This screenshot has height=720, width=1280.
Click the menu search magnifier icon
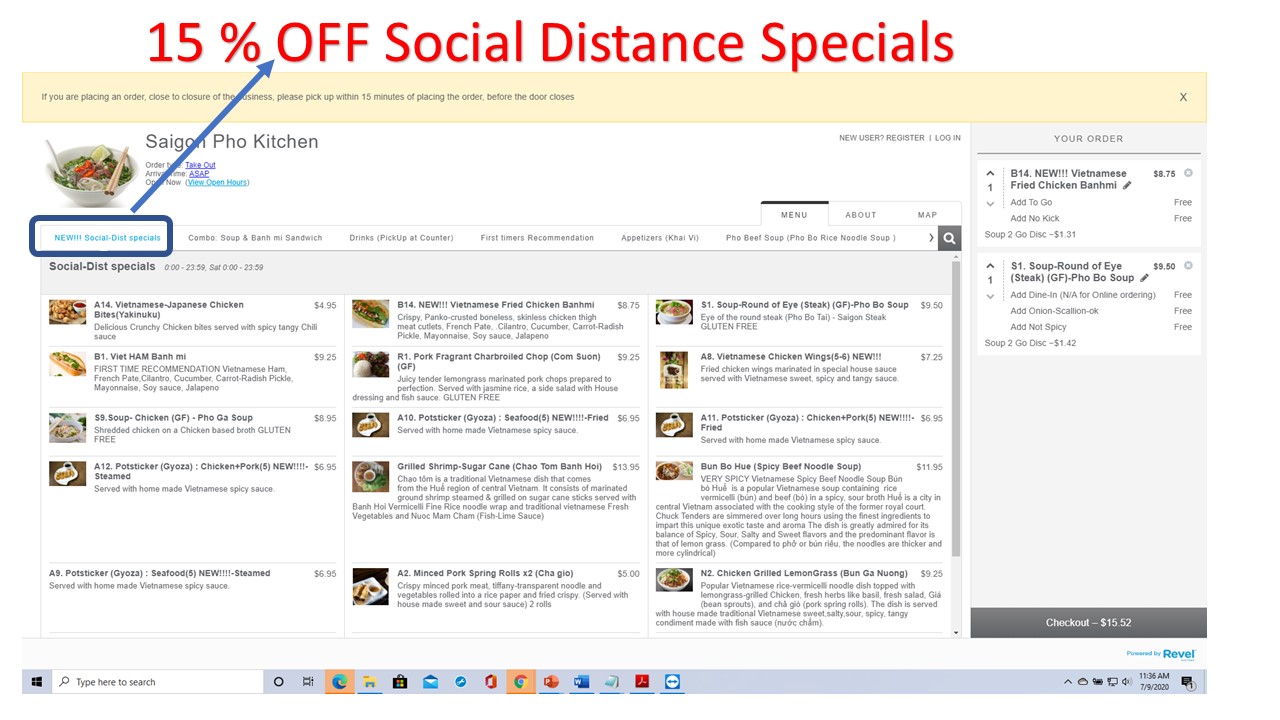click(949, 238)
